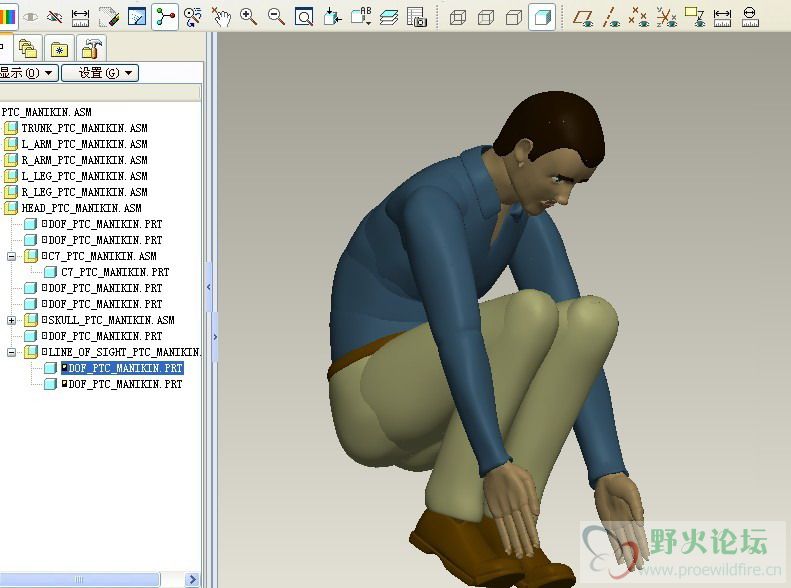The width and height of the screenshot is (791, 588).
Task: Click the repaint screen icon
Action: point(137,17)
